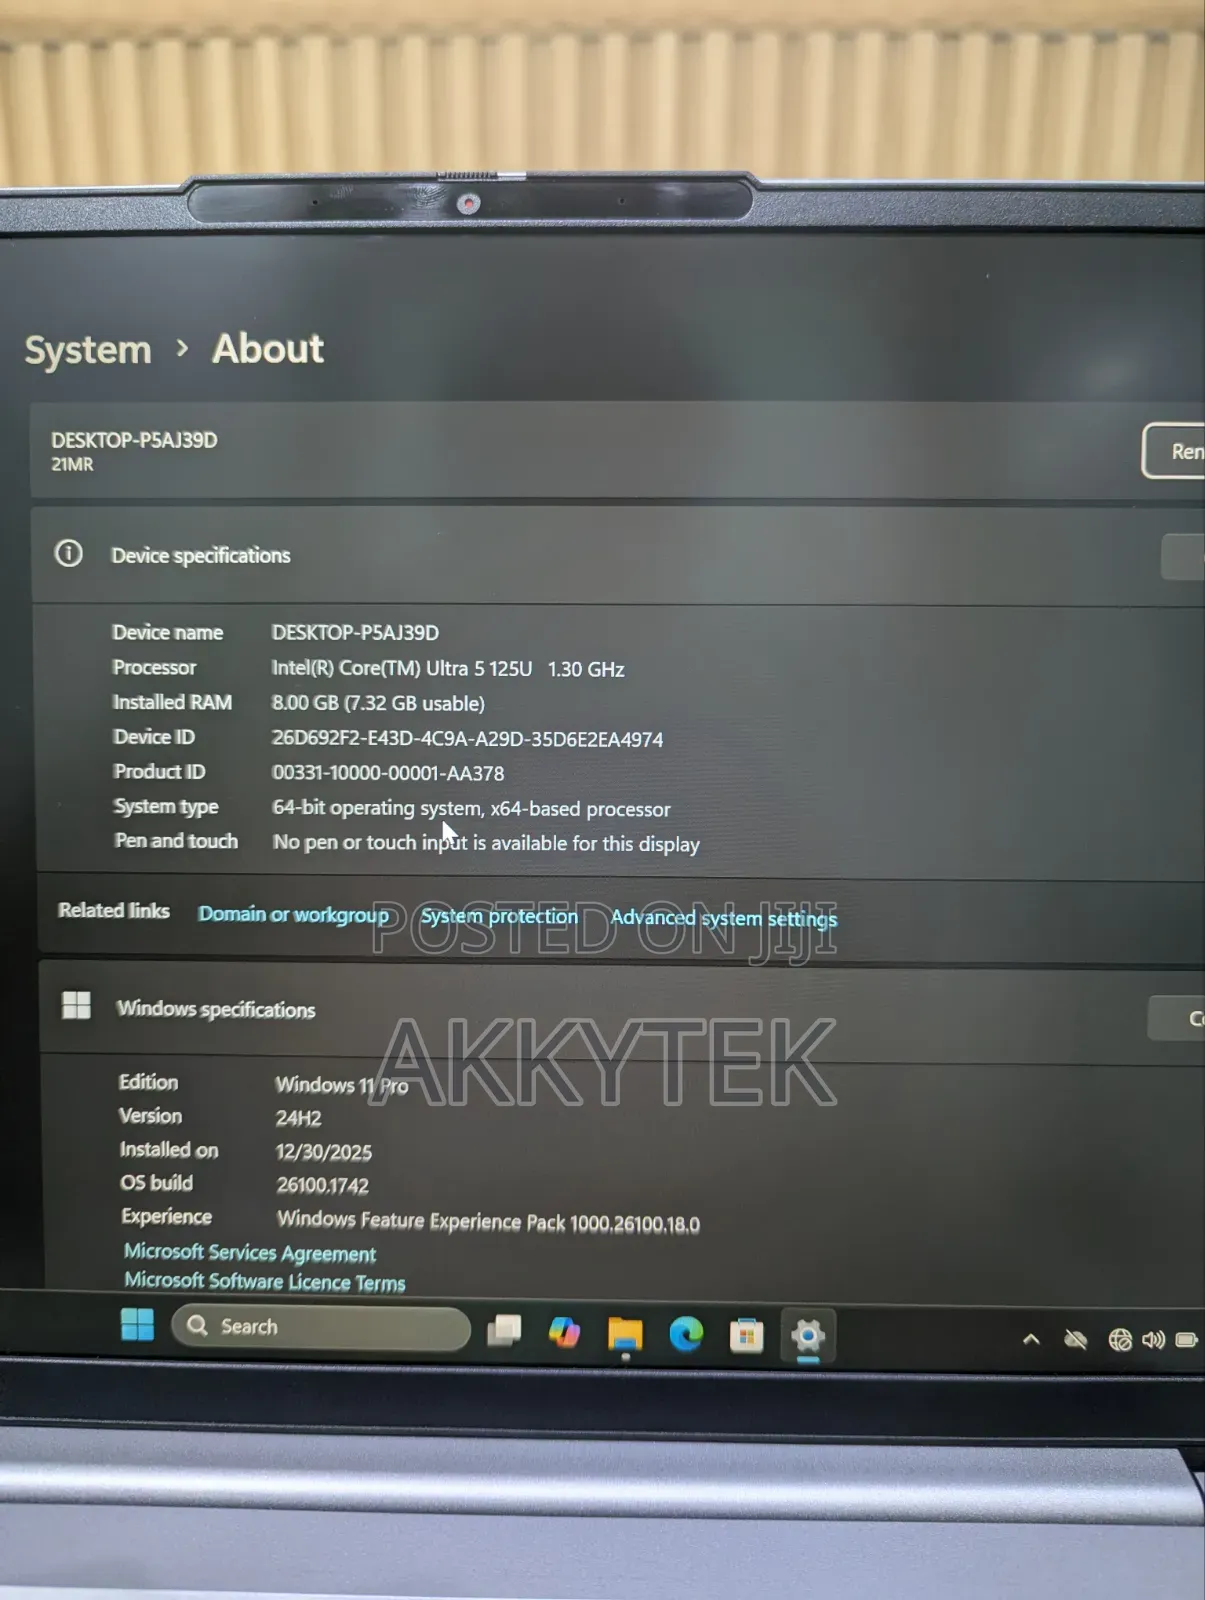Viewport: 1205px width, 1600px height.
Task: Launch Copilot from the taskbar
Action: (564, 1332)
